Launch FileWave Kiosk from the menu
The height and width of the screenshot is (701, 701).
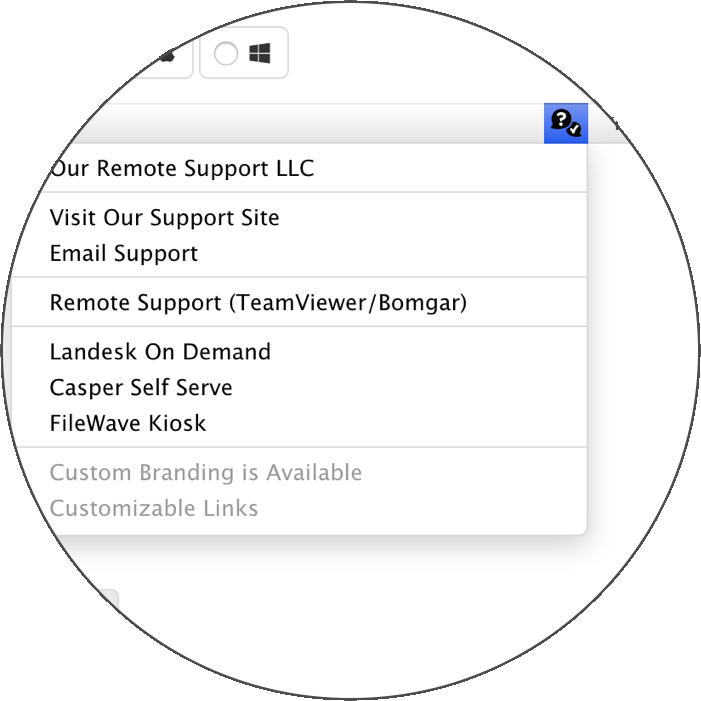click(128, 423)
